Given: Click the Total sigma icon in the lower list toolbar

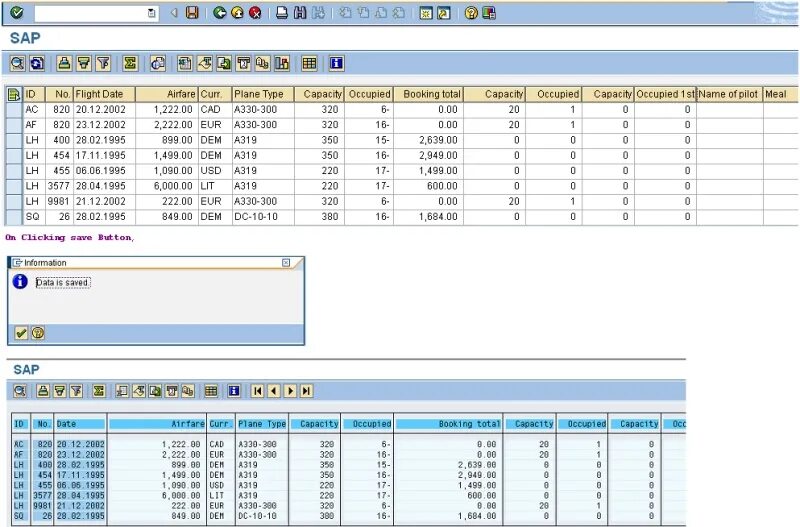Looking at the screenshot, I should [98, 391].
